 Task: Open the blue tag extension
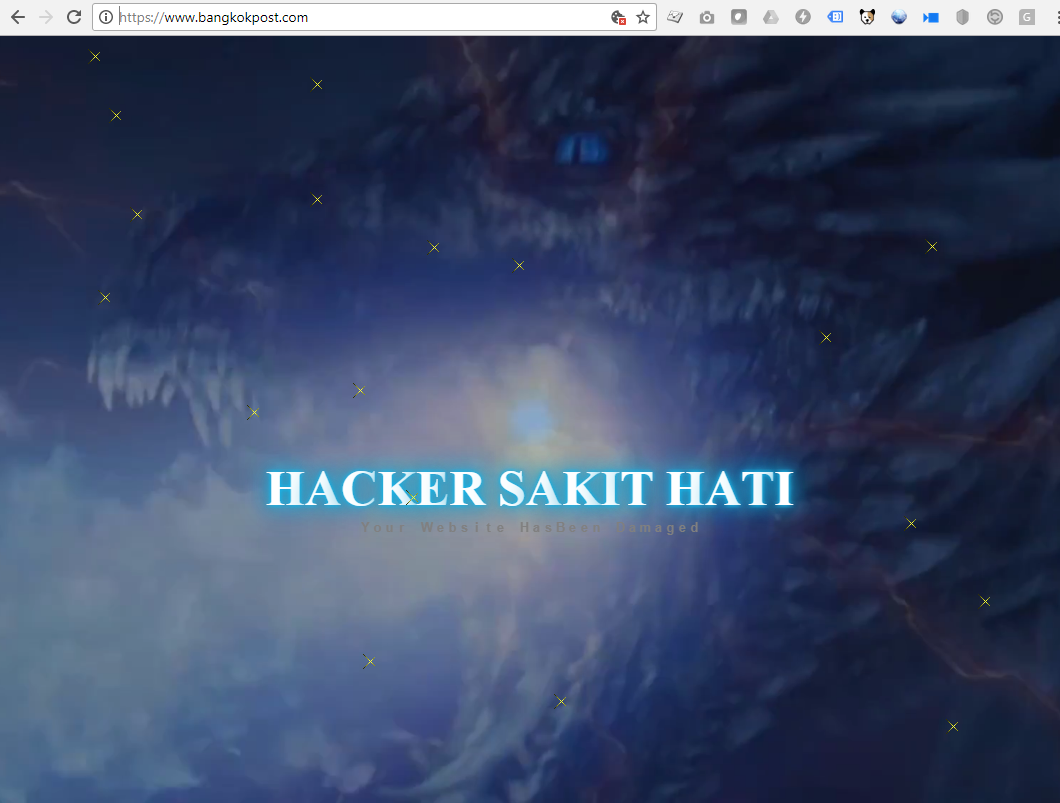click(835, 17)
